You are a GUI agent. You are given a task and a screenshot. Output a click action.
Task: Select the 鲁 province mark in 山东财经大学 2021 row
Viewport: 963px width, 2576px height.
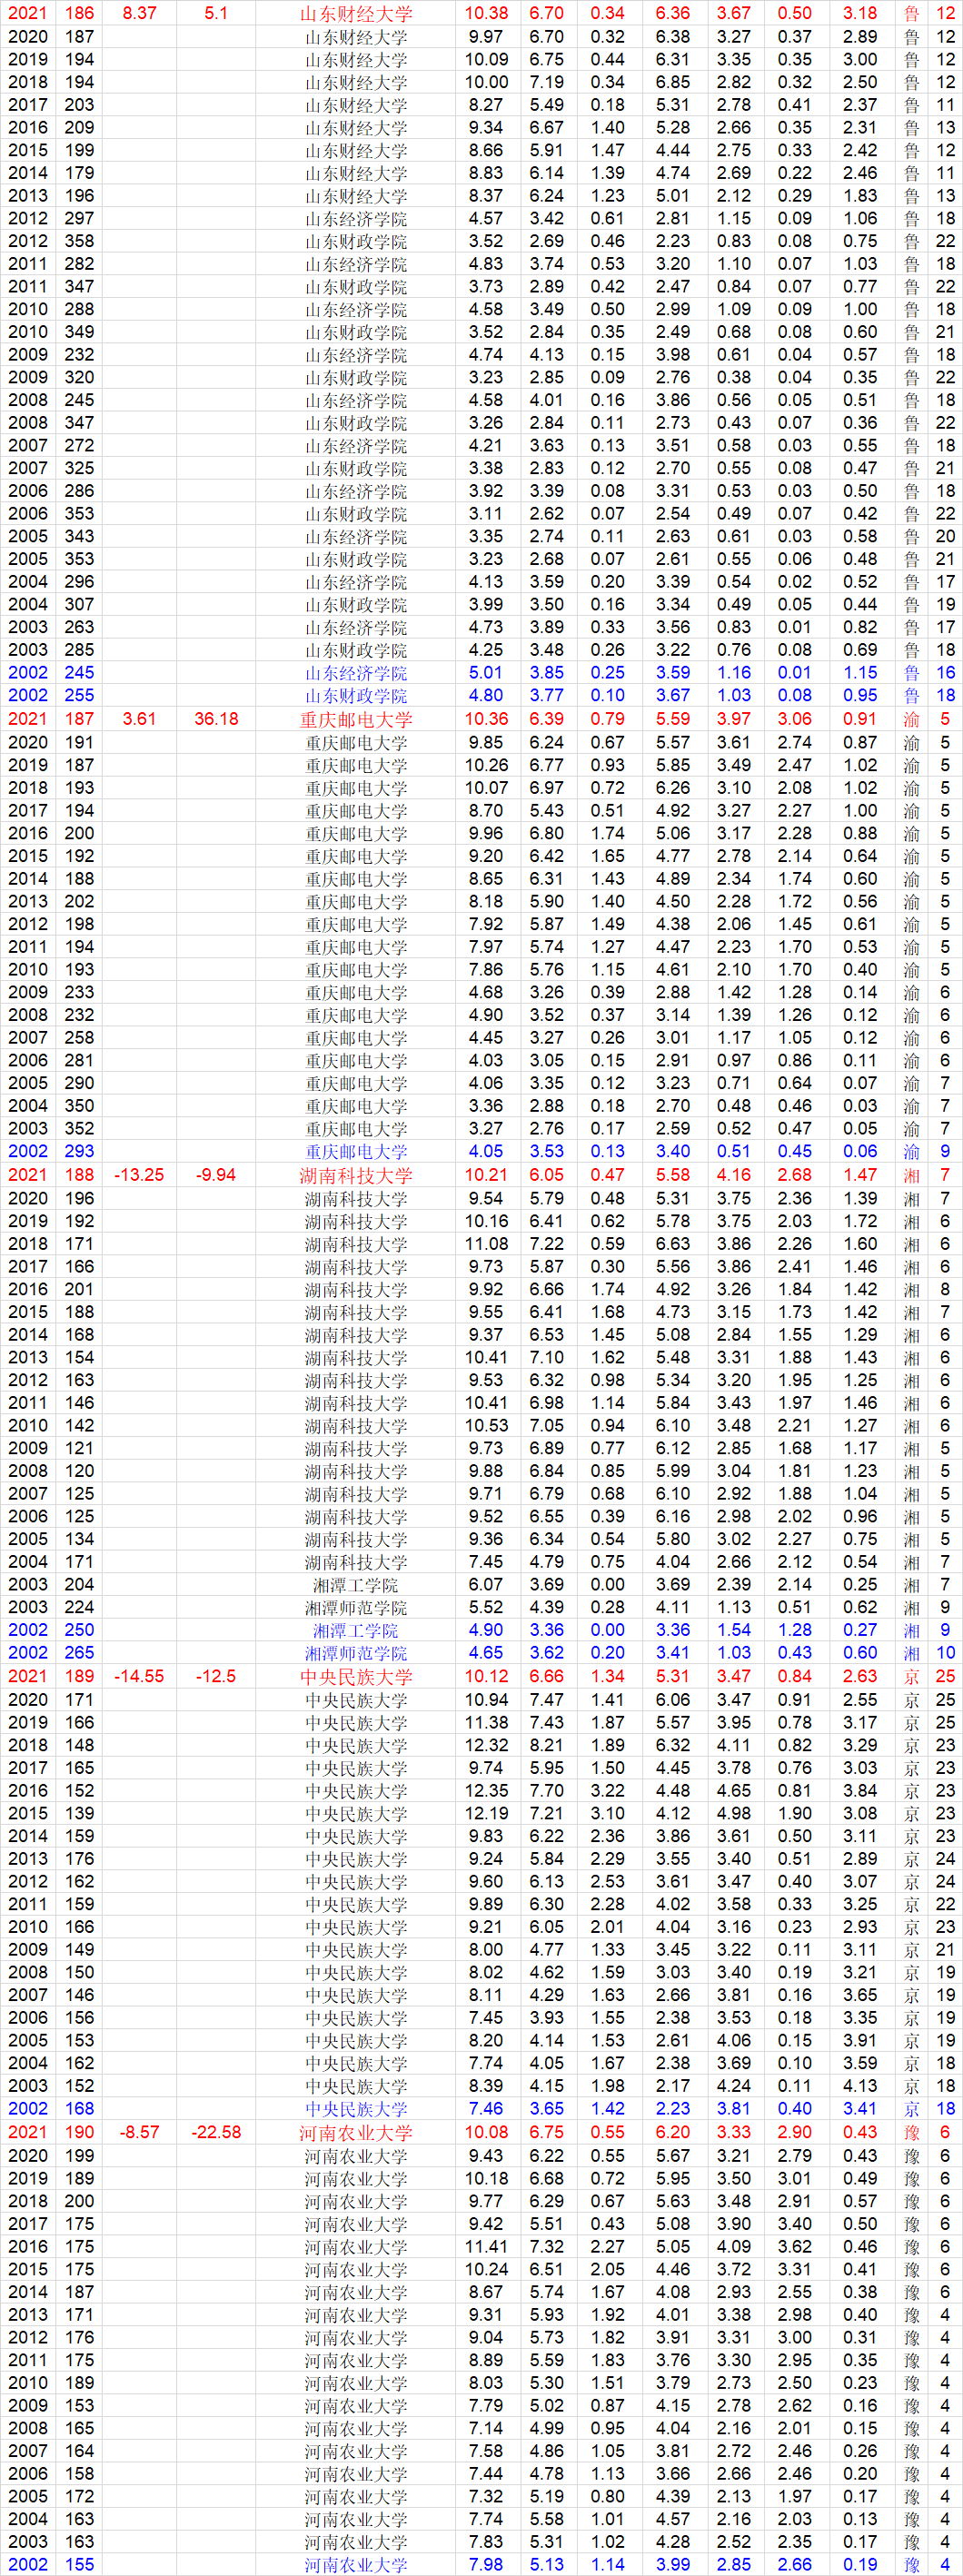pos(911,14)
